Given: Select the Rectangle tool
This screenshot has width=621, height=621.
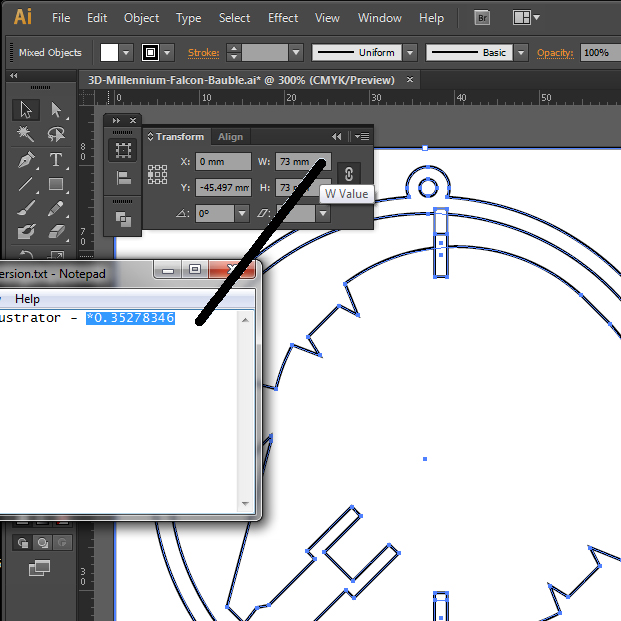Looking at the screenshot, I should tap(56, 184).
